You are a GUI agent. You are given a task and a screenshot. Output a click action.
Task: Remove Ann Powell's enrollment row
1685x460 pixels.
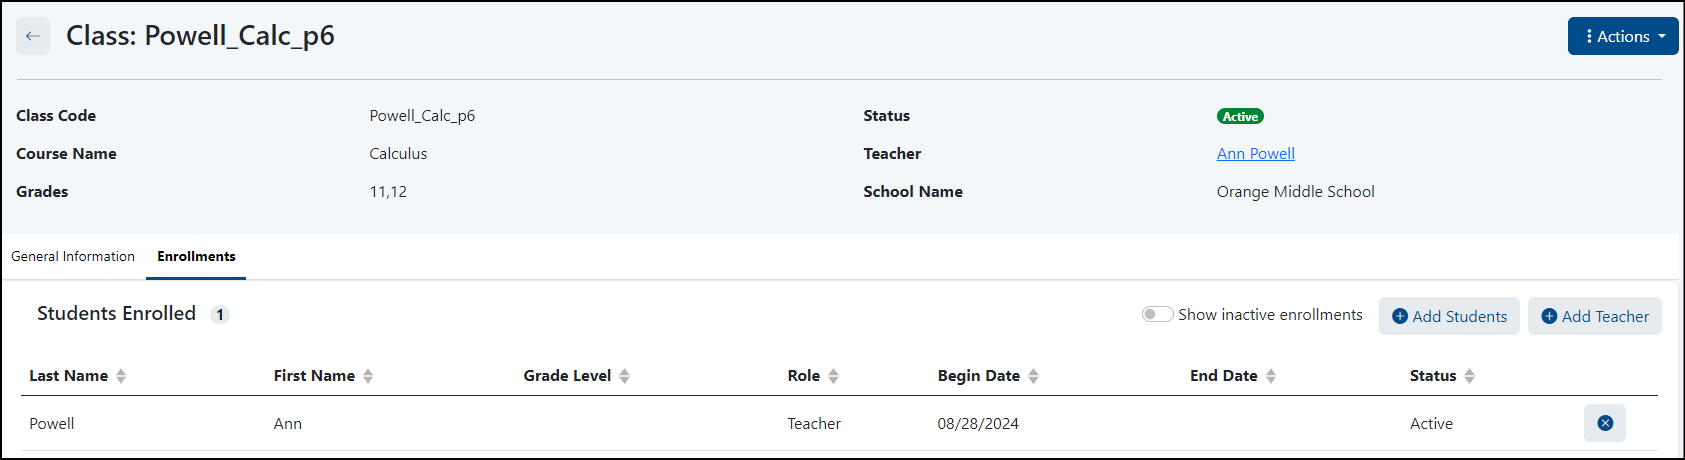[x=1604, y=423]
